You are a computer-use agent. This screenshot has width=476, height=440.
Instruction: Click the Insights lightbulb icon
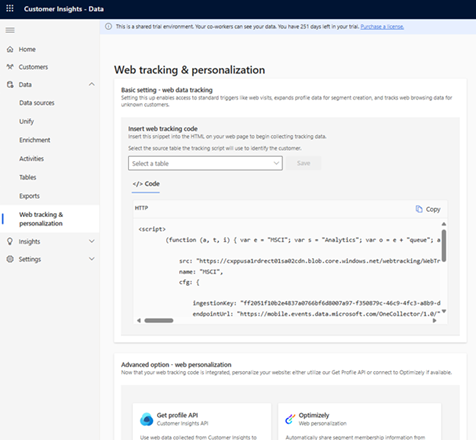point(10,241)
